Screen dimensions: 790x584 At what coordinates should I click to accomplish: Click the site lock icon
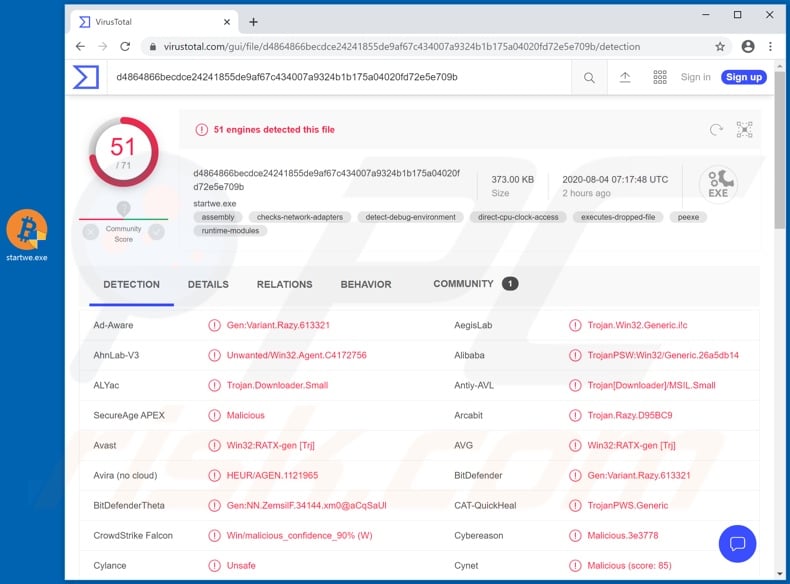[x=153, y=46]
